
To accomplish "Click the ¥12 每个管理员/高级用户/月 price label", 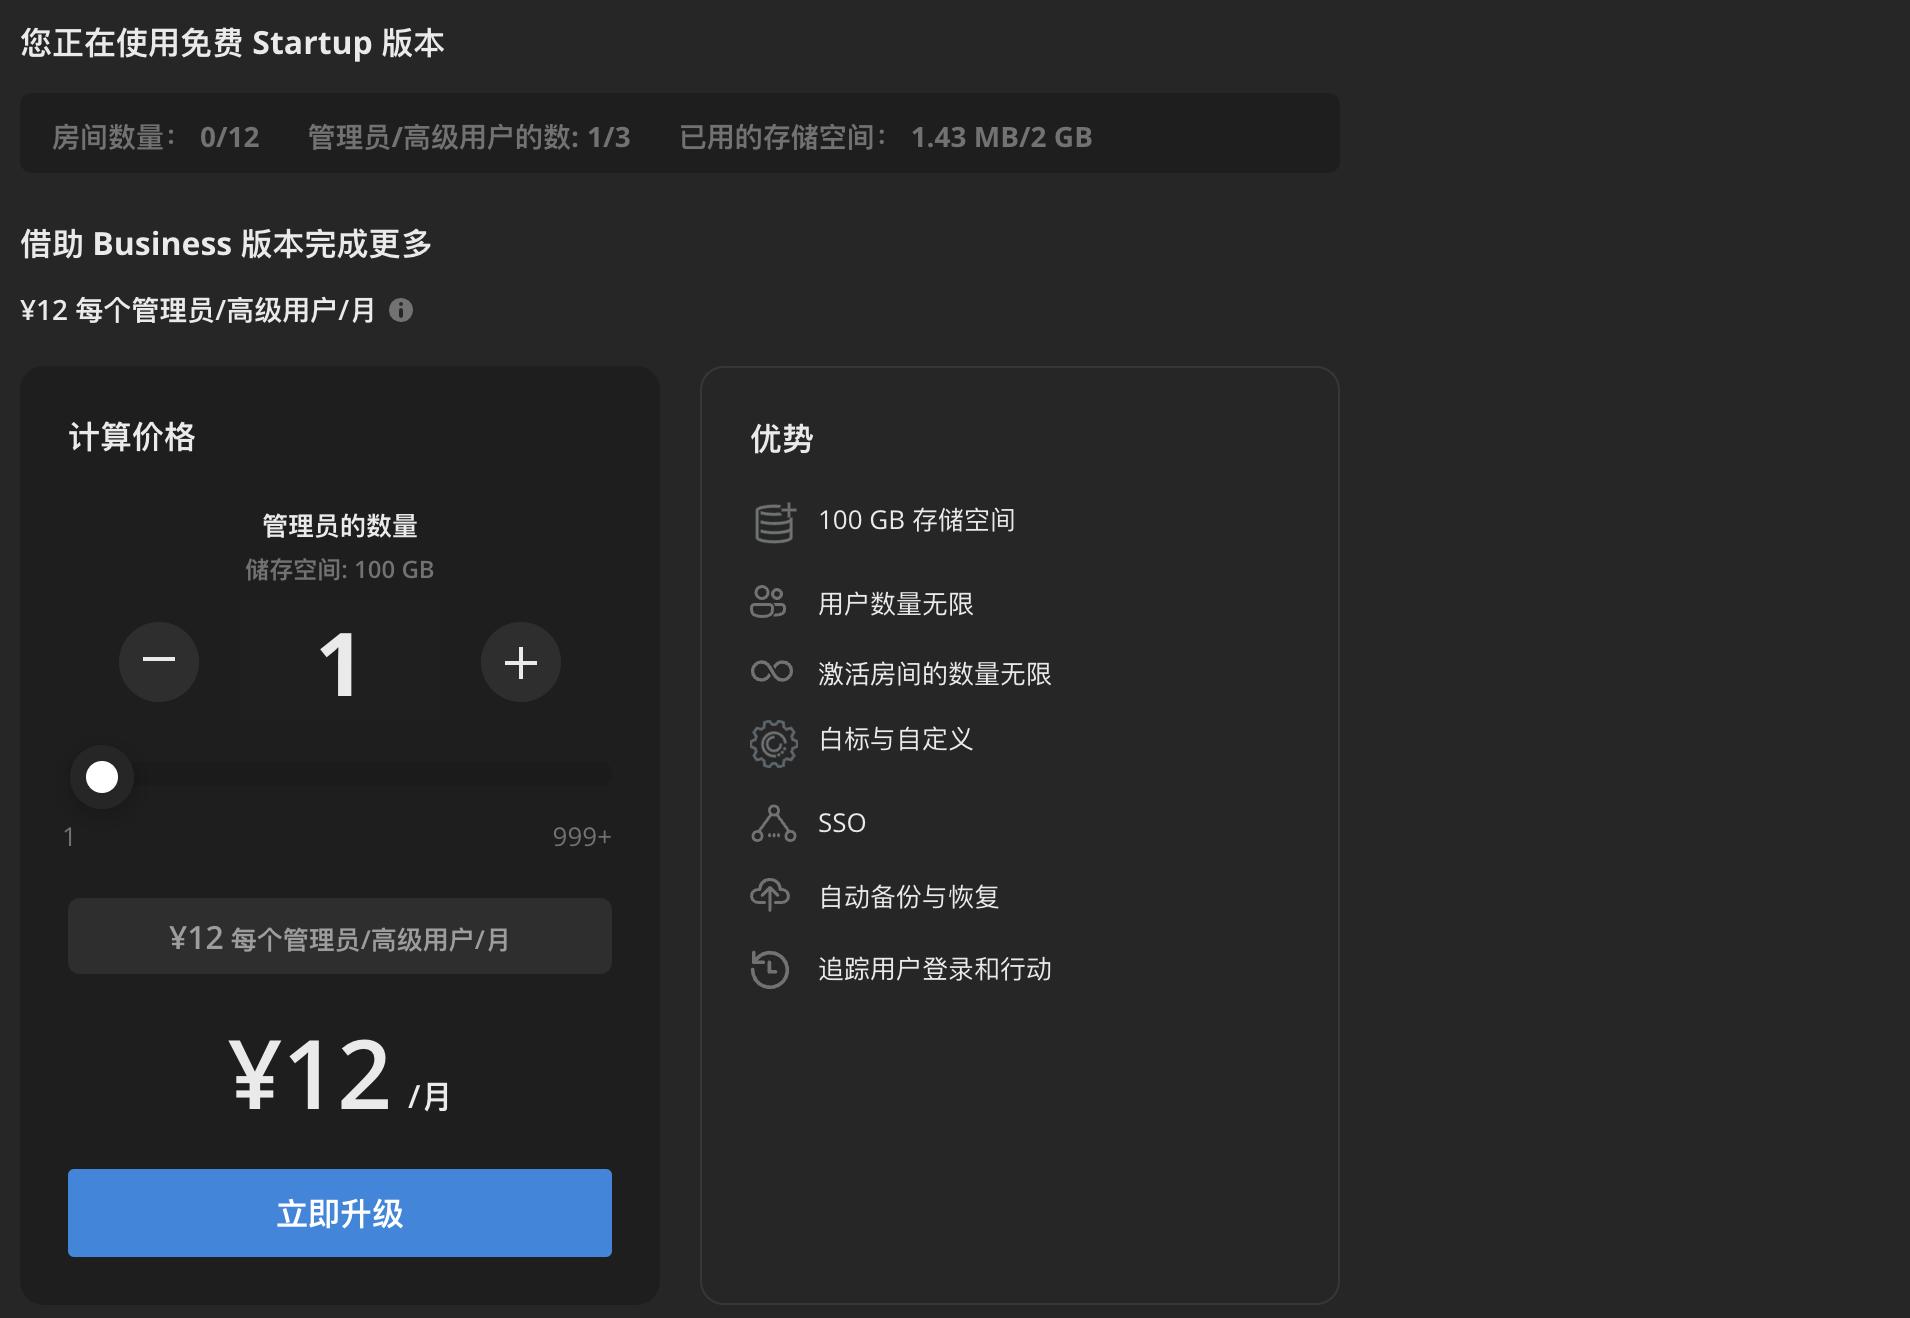I will click(x=339, y=936).
